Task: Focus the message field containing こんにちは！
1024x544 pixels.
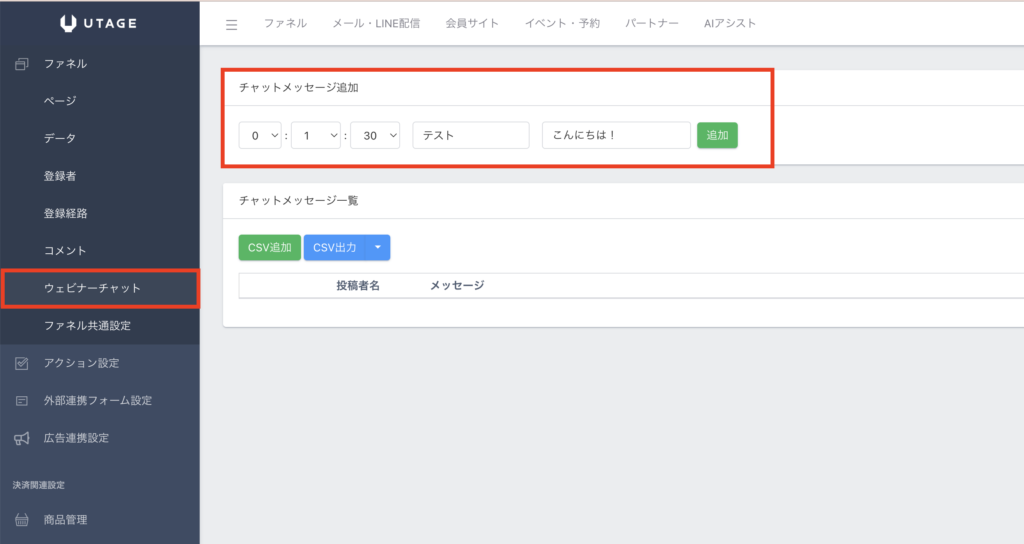Action: point(616,135)
